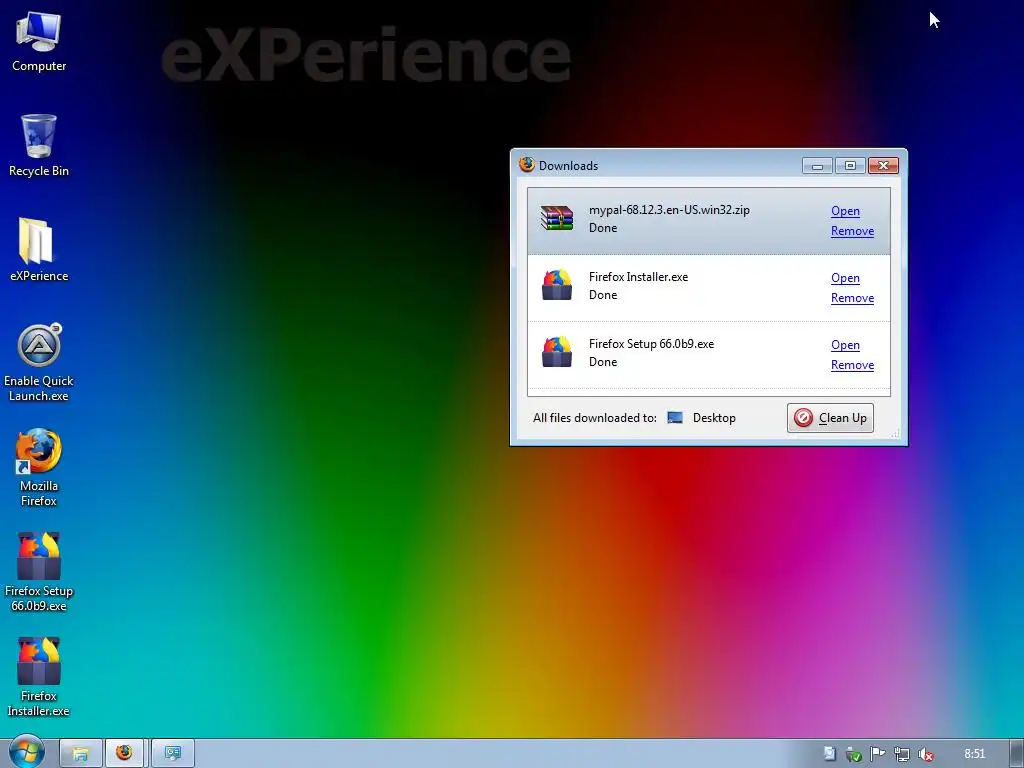This screenshot has height=768, width=1024.
Task: Open the mypal-68.12.3 zip download
Action: click(845, 211)
